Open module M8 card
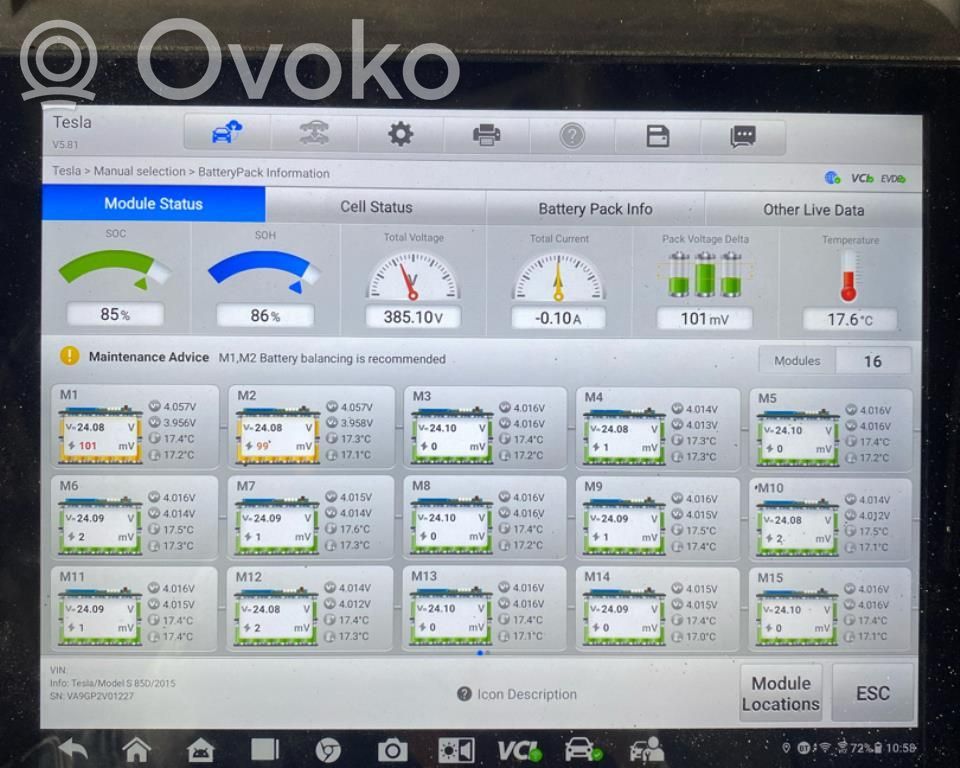The height and width of the screenshot is (768, 960). tap(484, 518)
